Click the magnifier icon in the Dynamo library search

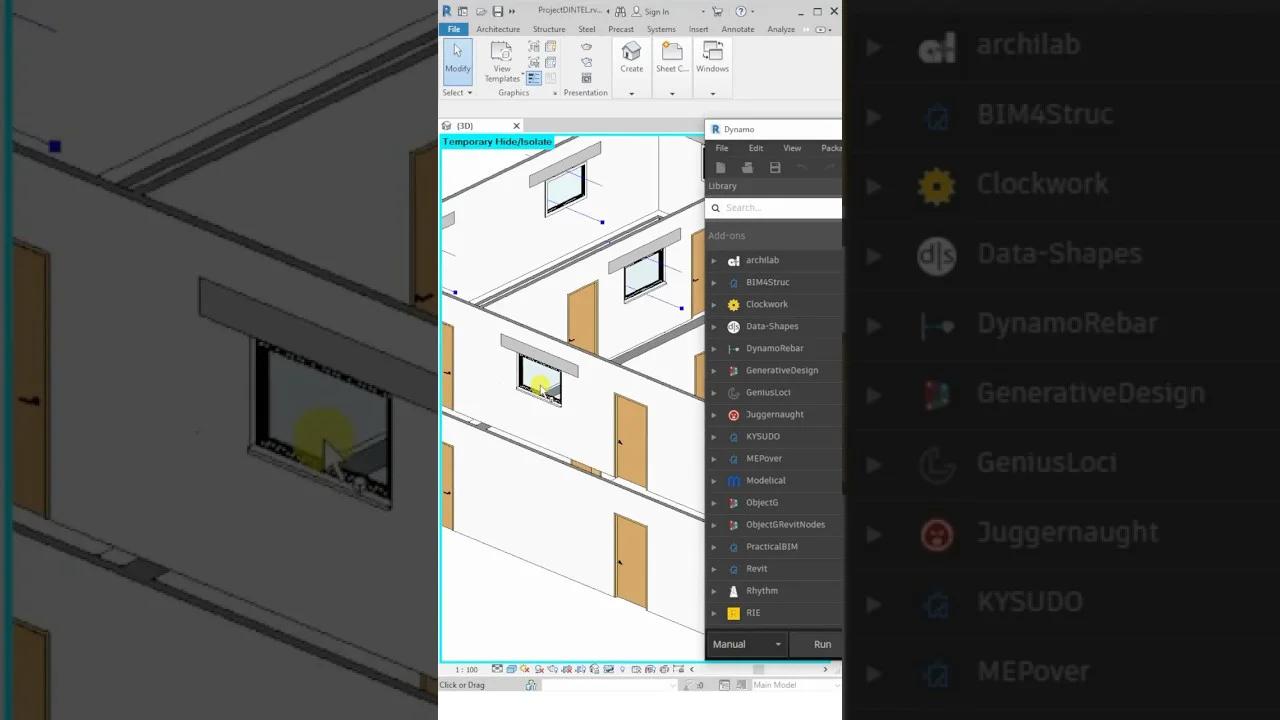pyautogui.click(x=716, y=208)
